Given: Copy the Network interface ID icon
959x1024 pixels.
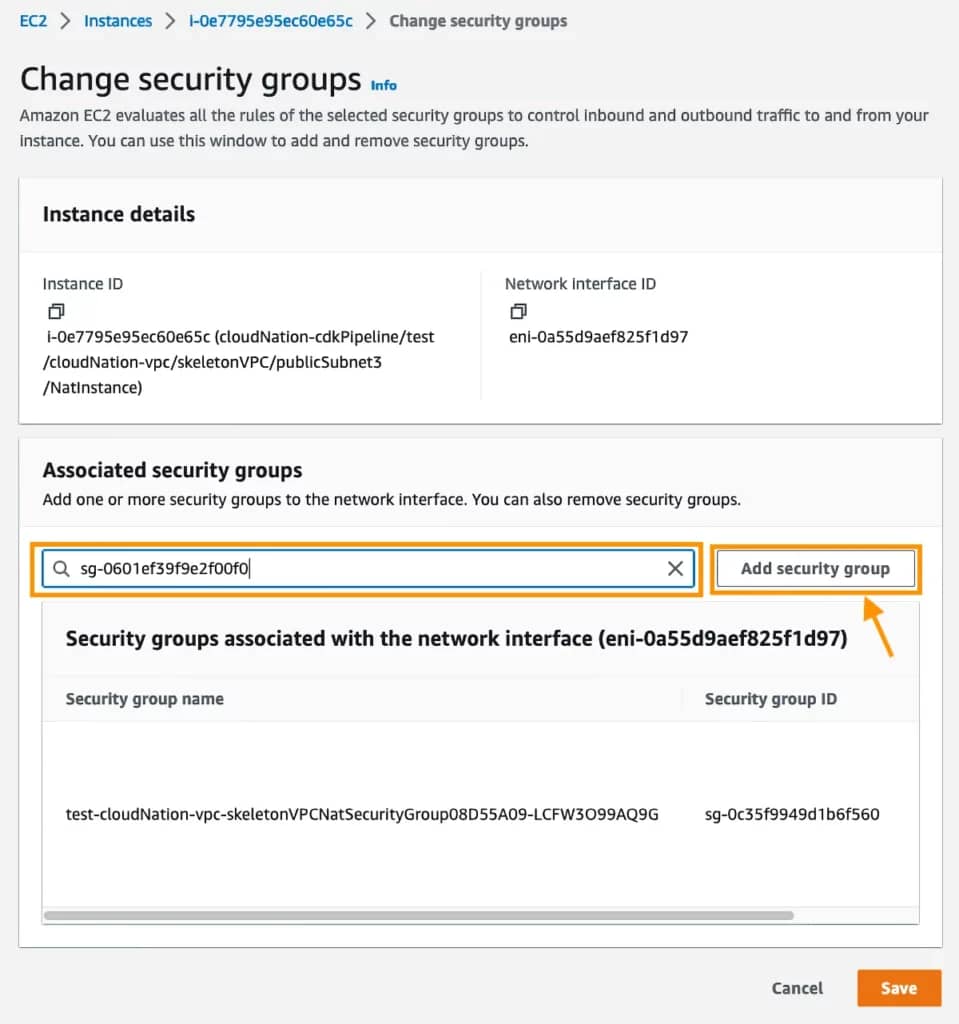Looking at the screenshot, I should (x=518, y=312).
